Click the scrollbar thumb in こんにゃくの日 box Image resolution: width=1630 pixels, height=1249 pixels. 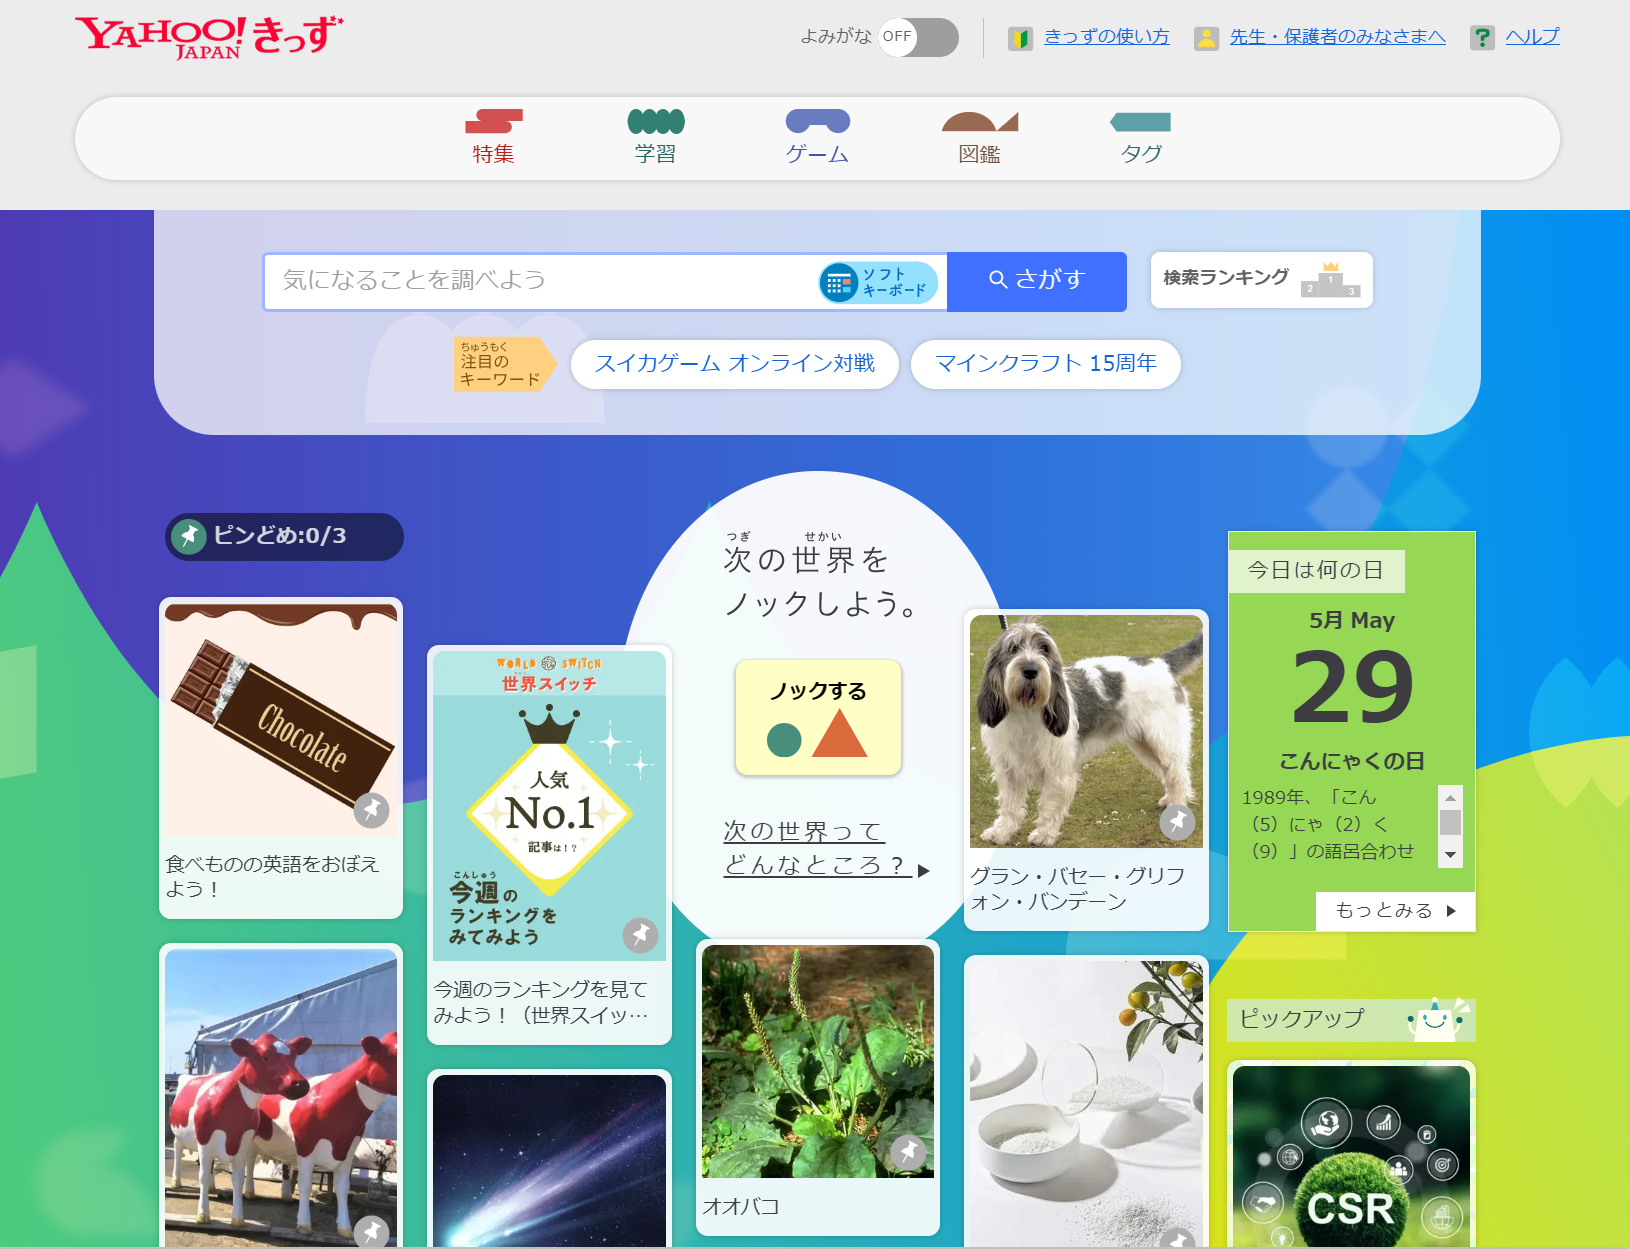pyautogui.click(x=1450, y=822)
